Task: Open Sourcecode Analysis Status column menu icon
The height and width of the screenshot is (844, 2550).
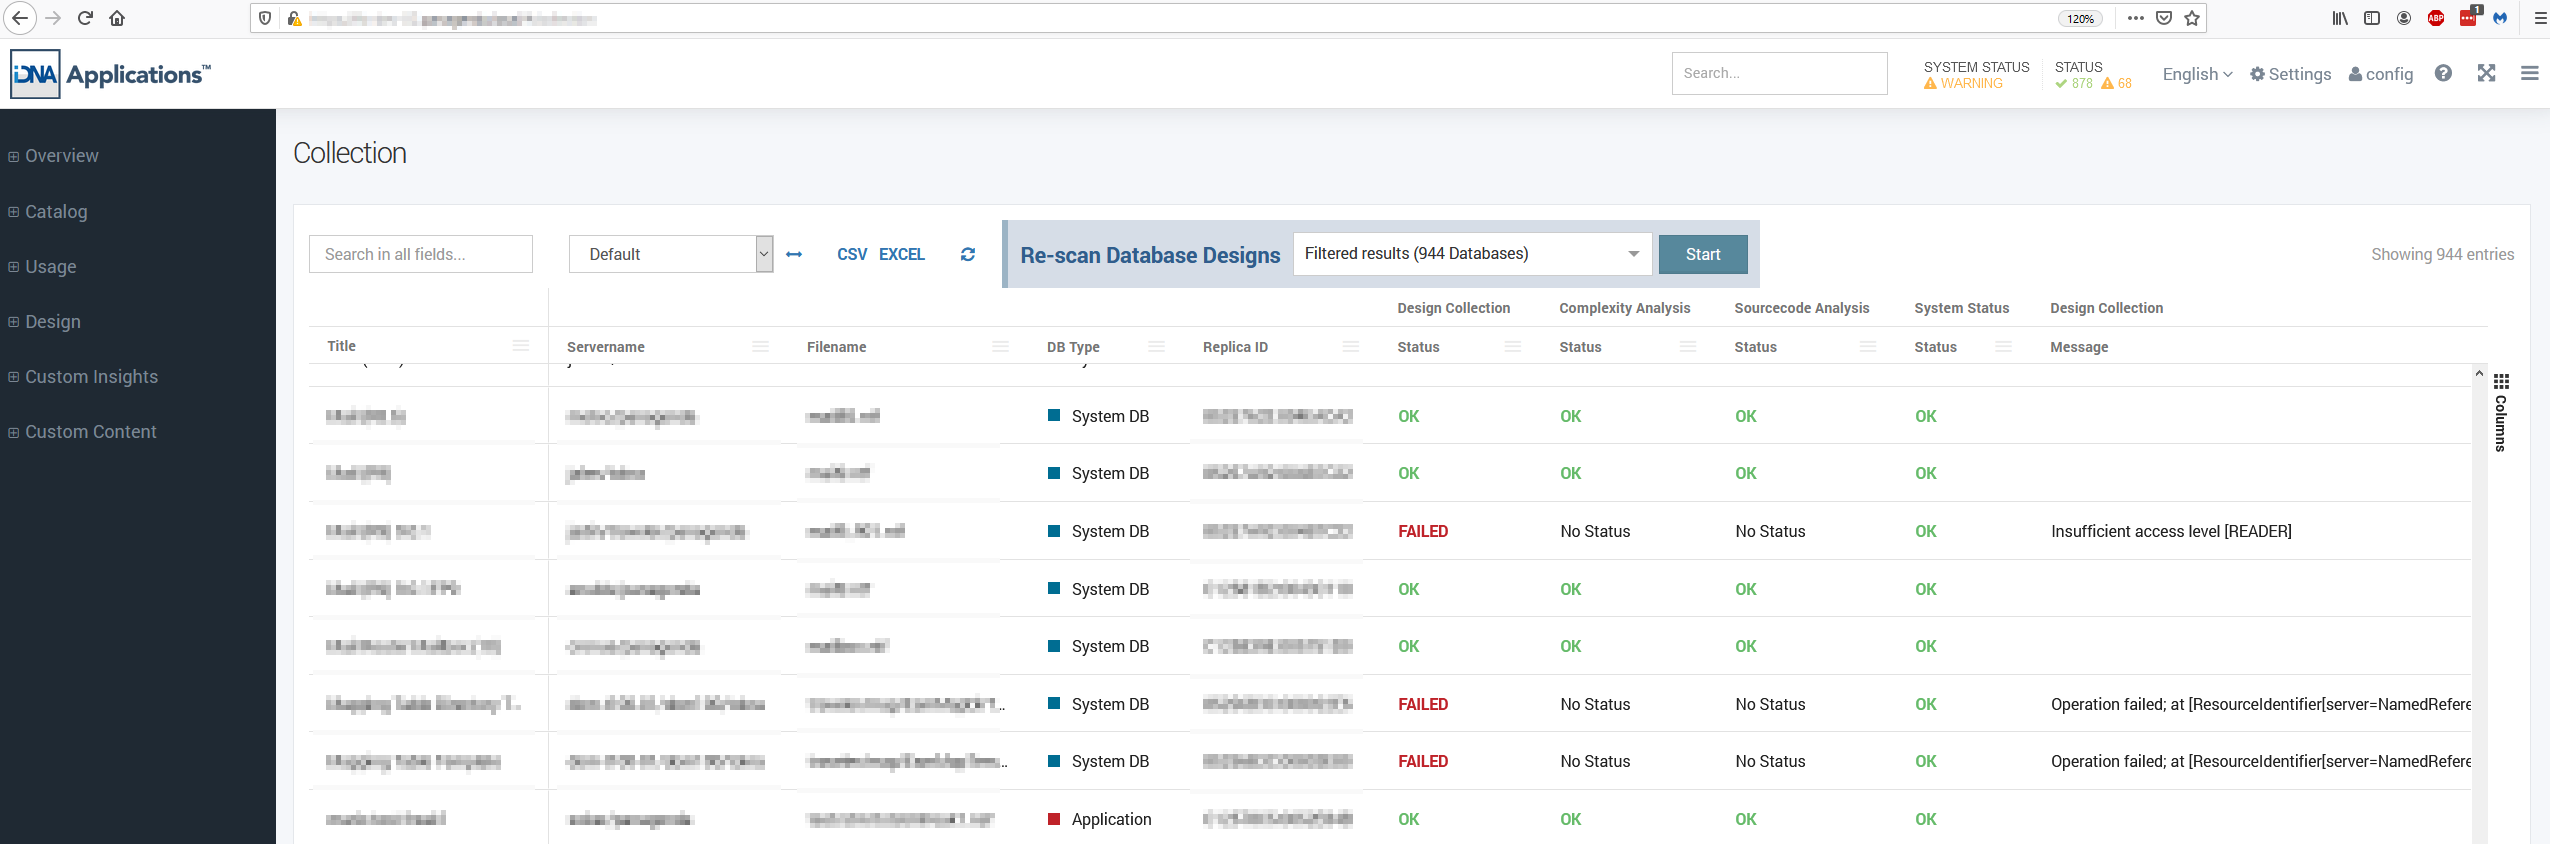Action: [x=1868, y=346]
